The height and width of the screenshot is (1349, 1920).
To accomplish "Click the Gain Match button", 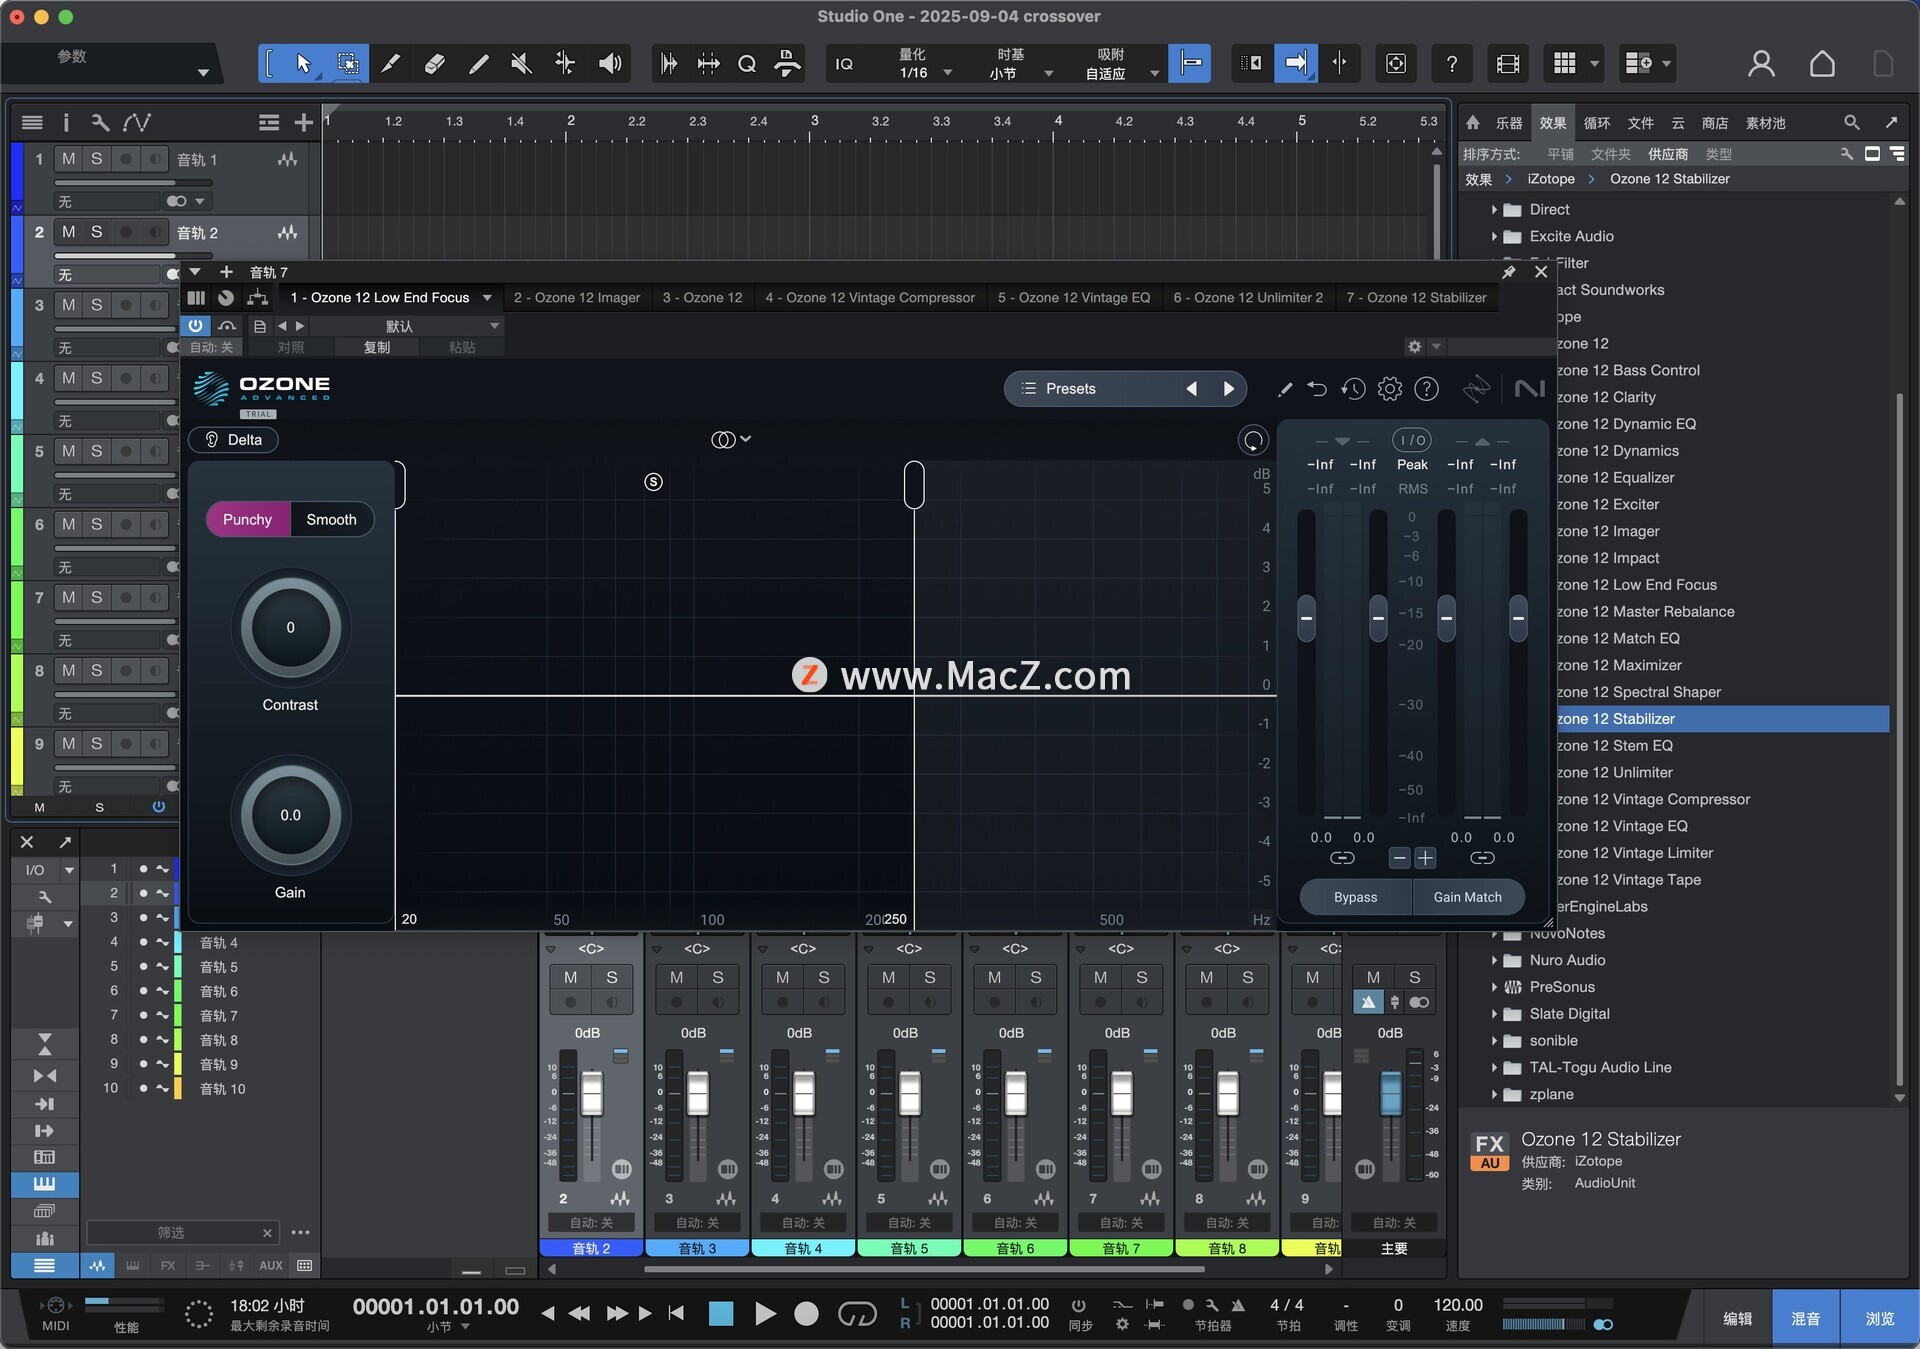I will (1467, 897).
